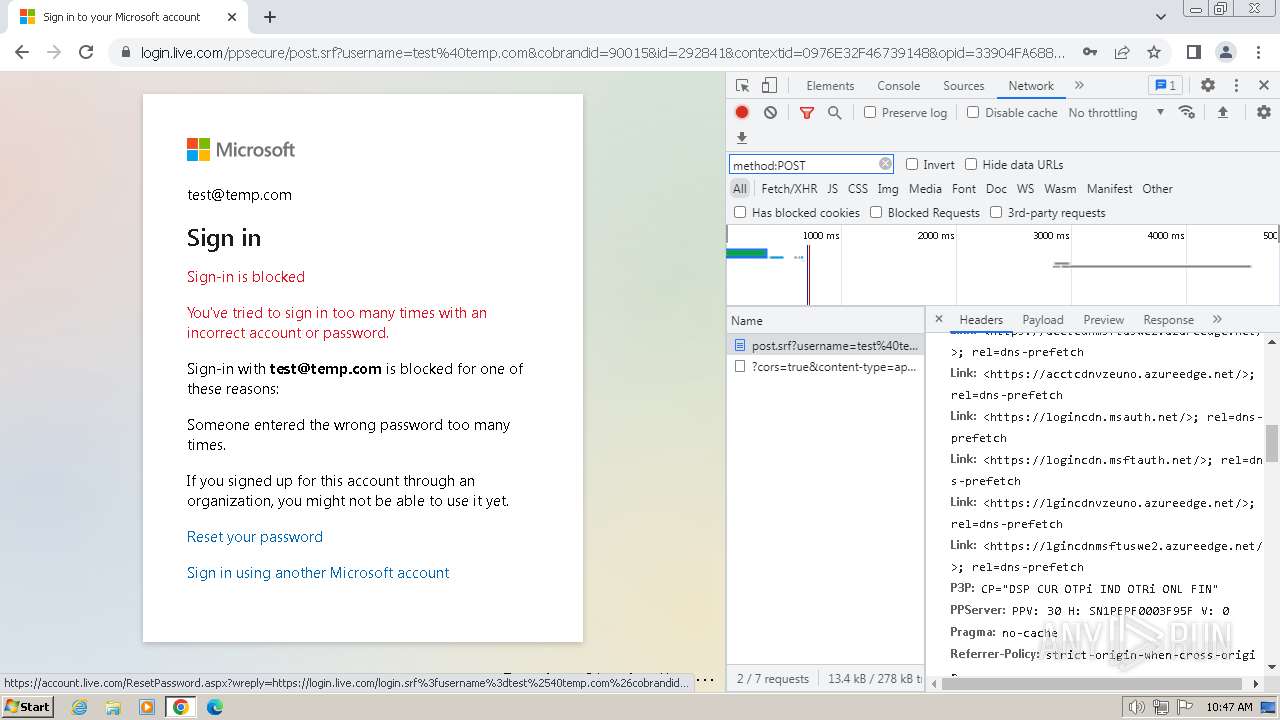Open Chrome profile avatar
The height and width of the screenshot is (720, 1280).
[x=1225, y=52]
